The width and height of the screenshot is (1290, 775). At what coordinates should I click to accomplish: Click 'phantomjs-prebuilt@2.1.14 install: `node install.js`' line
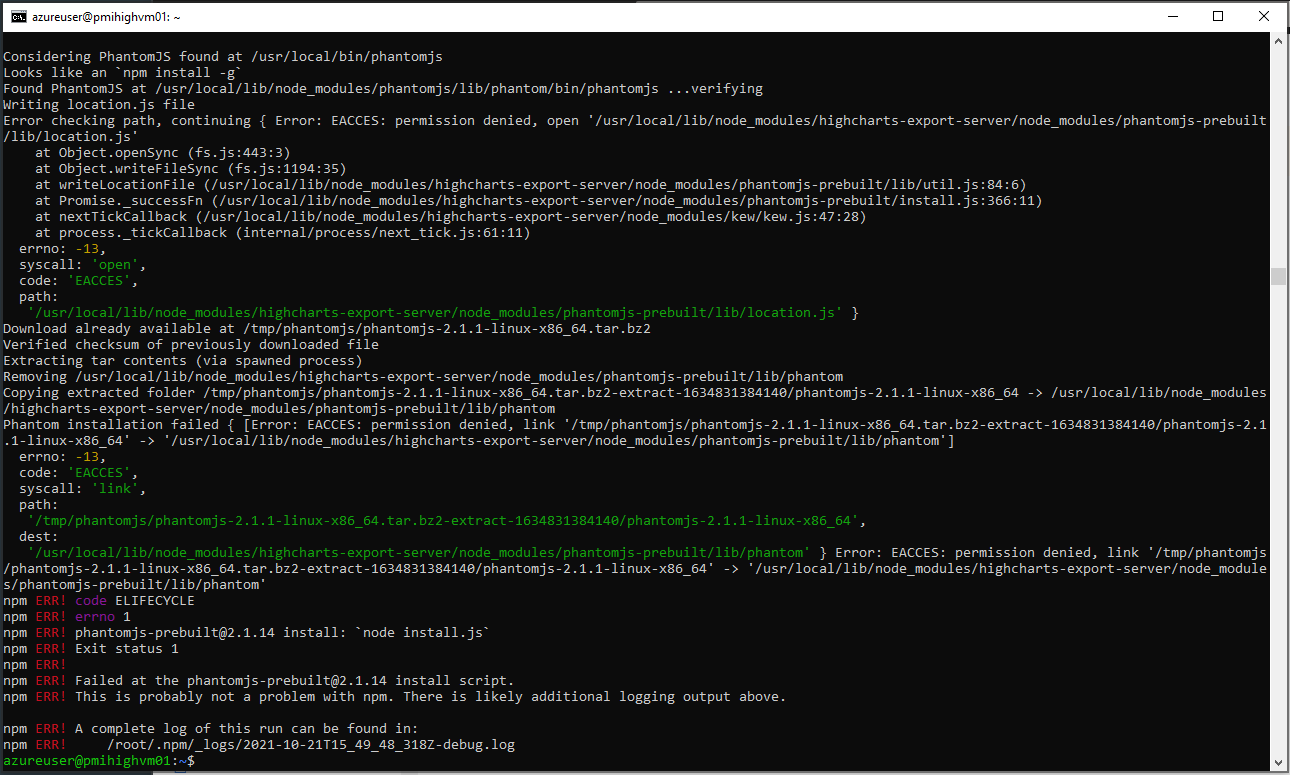247,633
